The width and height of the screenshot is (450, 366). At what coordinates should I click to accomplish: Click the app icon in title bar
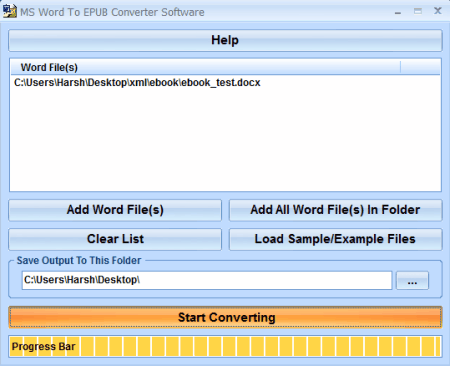[10, 11]
